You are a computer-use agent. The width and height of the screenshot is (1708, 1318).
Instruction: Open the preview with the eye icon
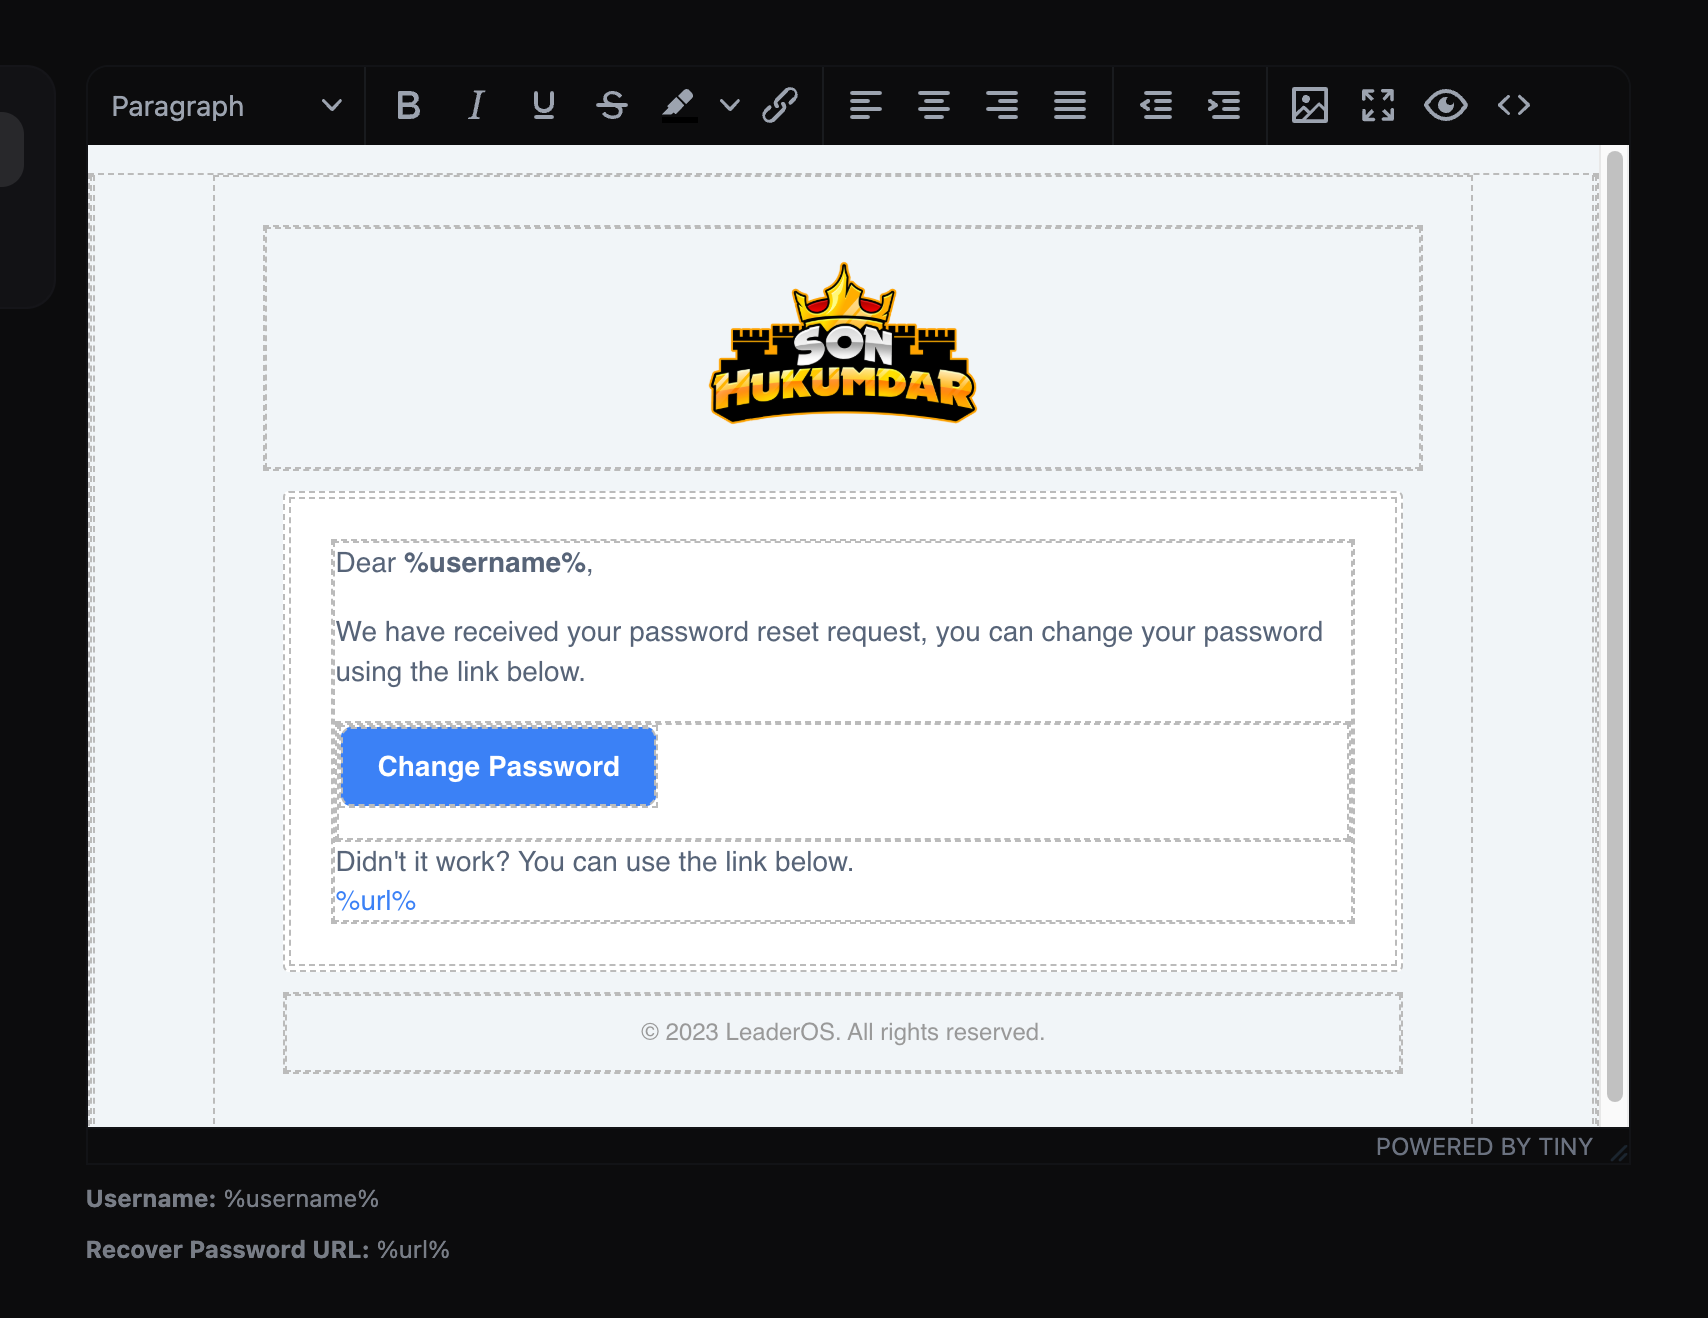click(x=1446, y=105)
